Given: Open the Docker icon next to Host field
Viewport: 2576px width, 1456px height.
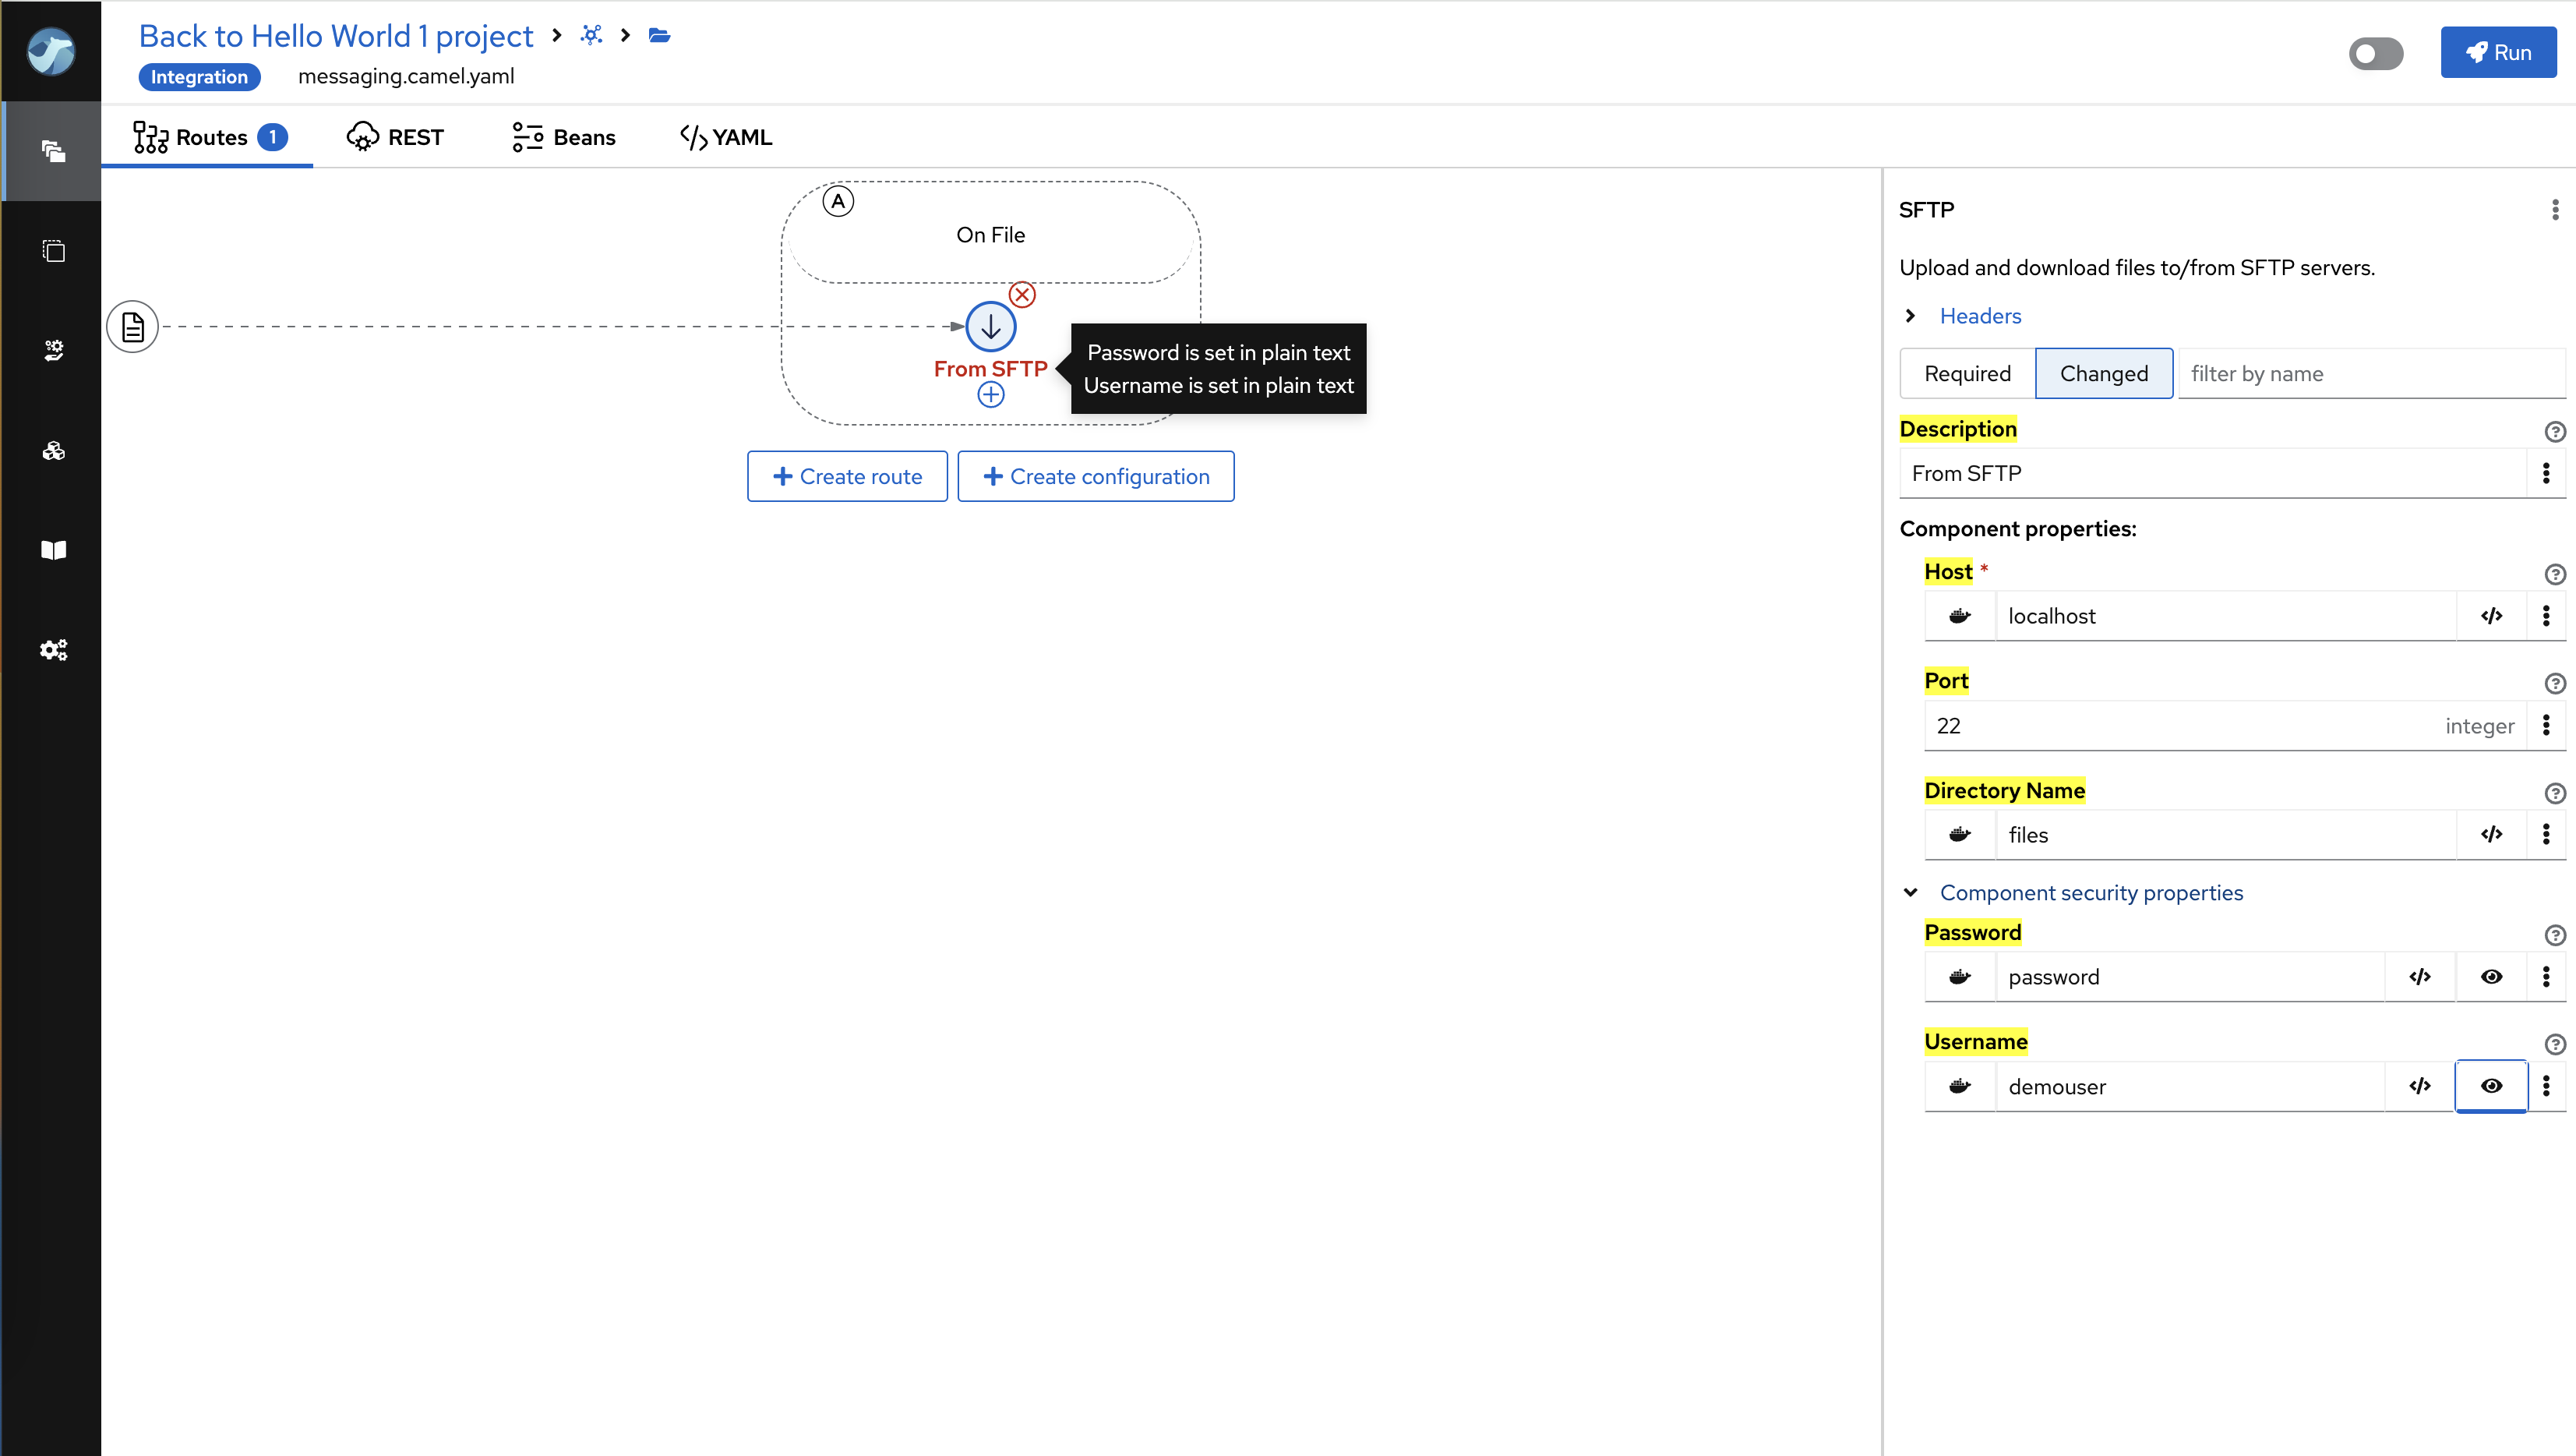Looking at the screenshot, I should [x=1959, y=616].
